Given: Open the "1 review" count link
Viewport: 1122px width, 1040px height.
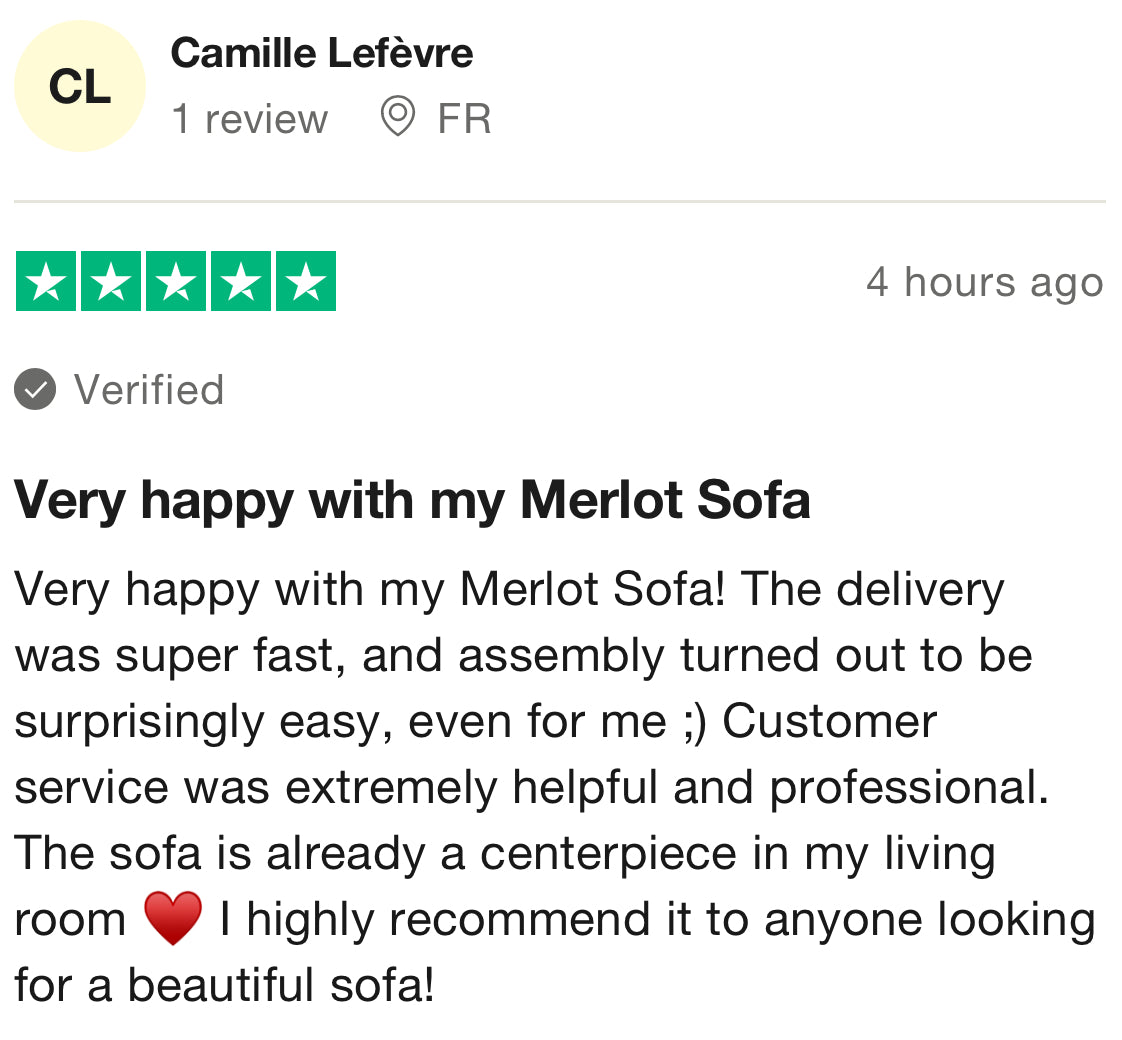Looking at the screenshot, I should pos(249,119).
